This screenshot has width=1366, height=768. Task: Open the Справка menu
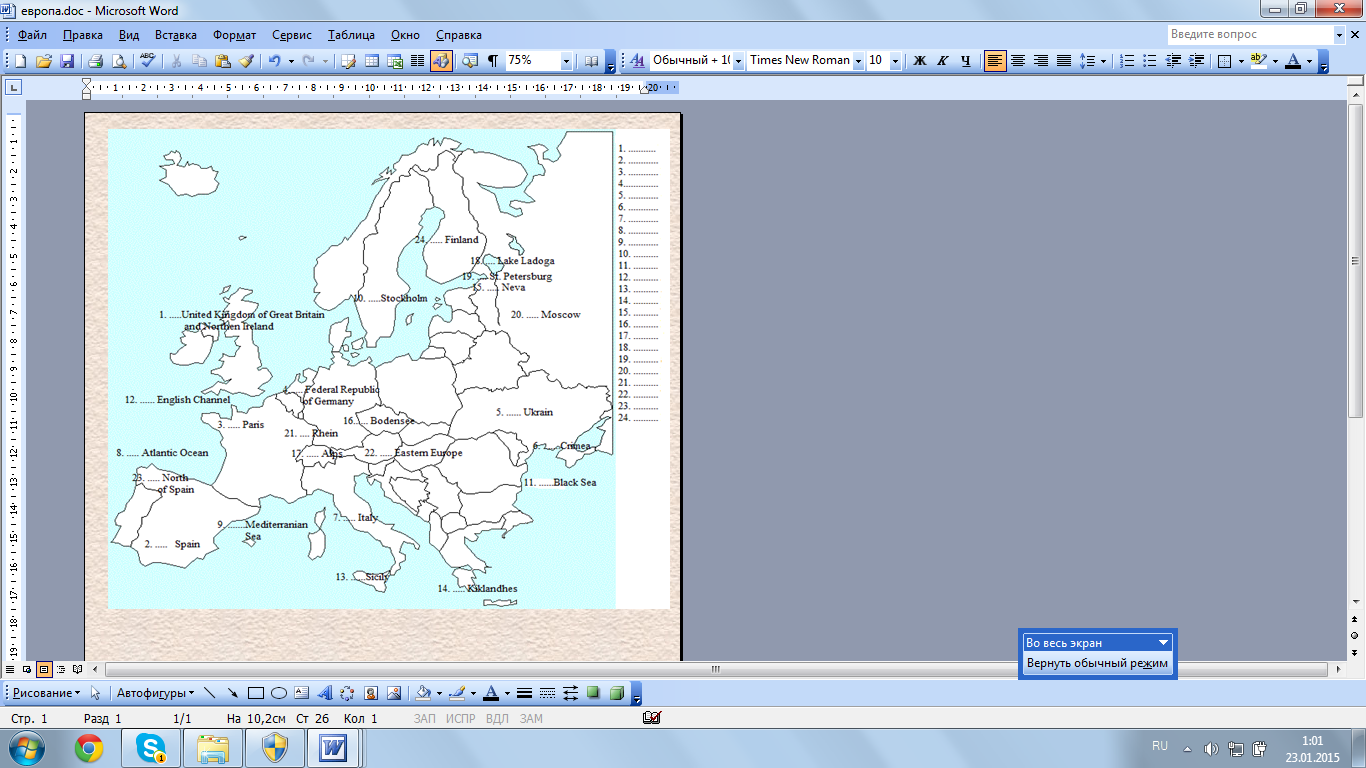click(459, 34)
